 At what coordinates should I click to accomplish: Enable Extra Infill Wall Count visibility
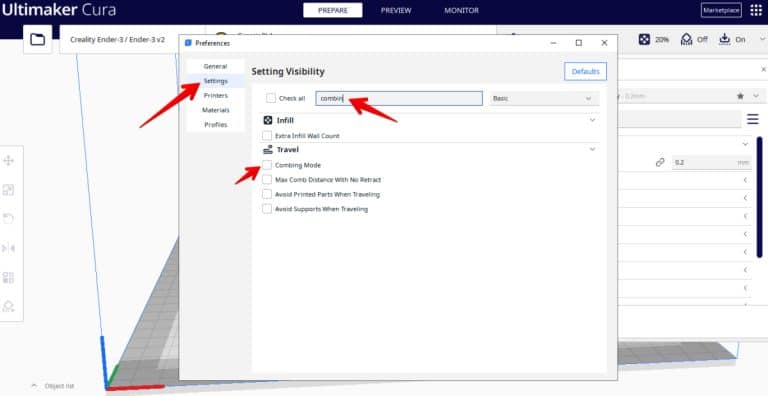(x=267, y=136)
